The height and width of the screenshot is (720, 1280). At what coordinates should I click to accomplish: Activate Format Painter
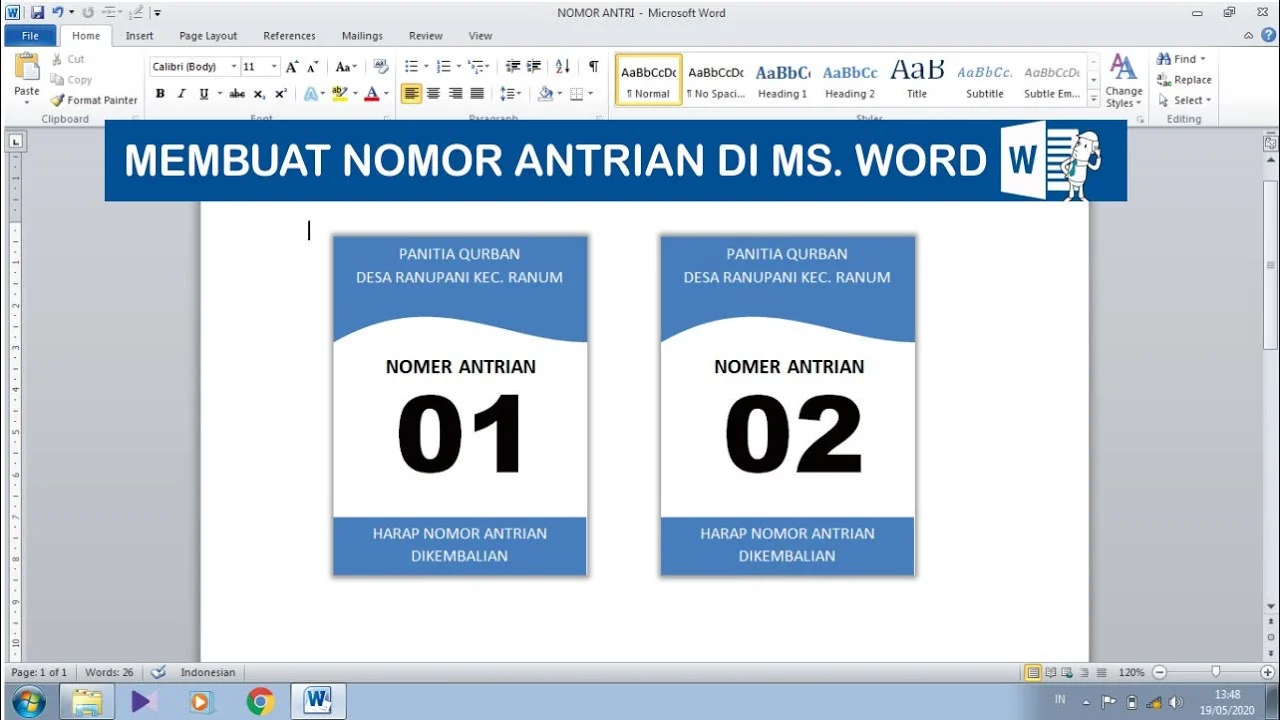click(x=94, y=100)
